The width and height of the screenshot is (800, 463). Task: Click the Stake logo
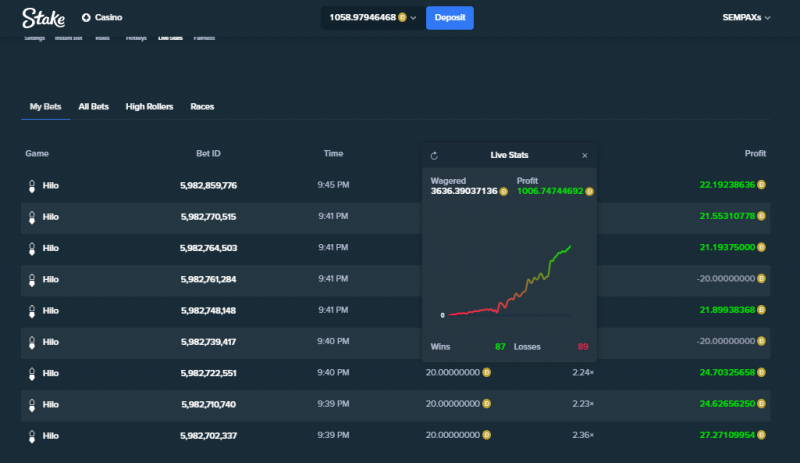point(43,18)
